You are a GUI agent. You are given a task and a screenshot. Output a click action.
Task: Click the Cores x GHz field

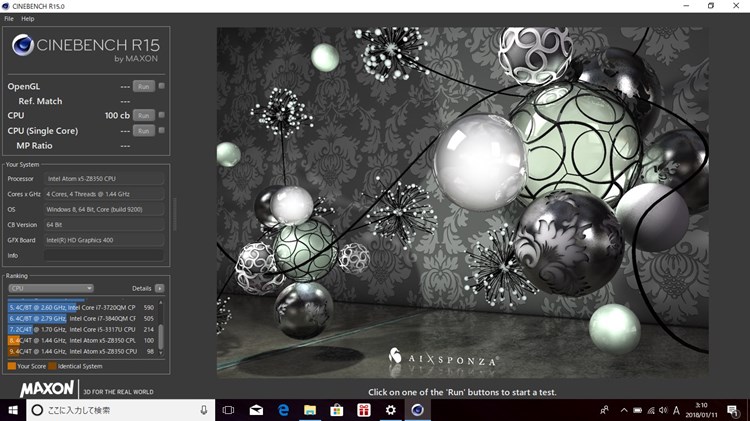104,194
